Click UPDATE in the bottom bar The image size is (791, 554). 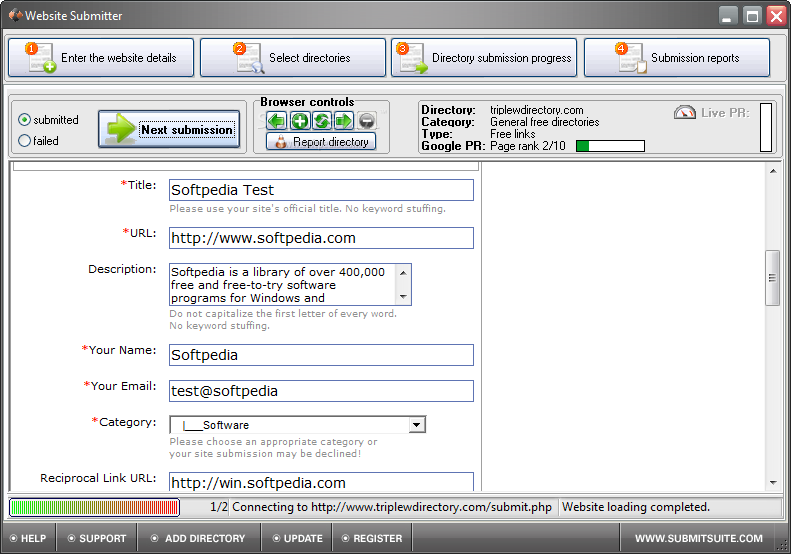pyautogui.click(x=297, y=538)
